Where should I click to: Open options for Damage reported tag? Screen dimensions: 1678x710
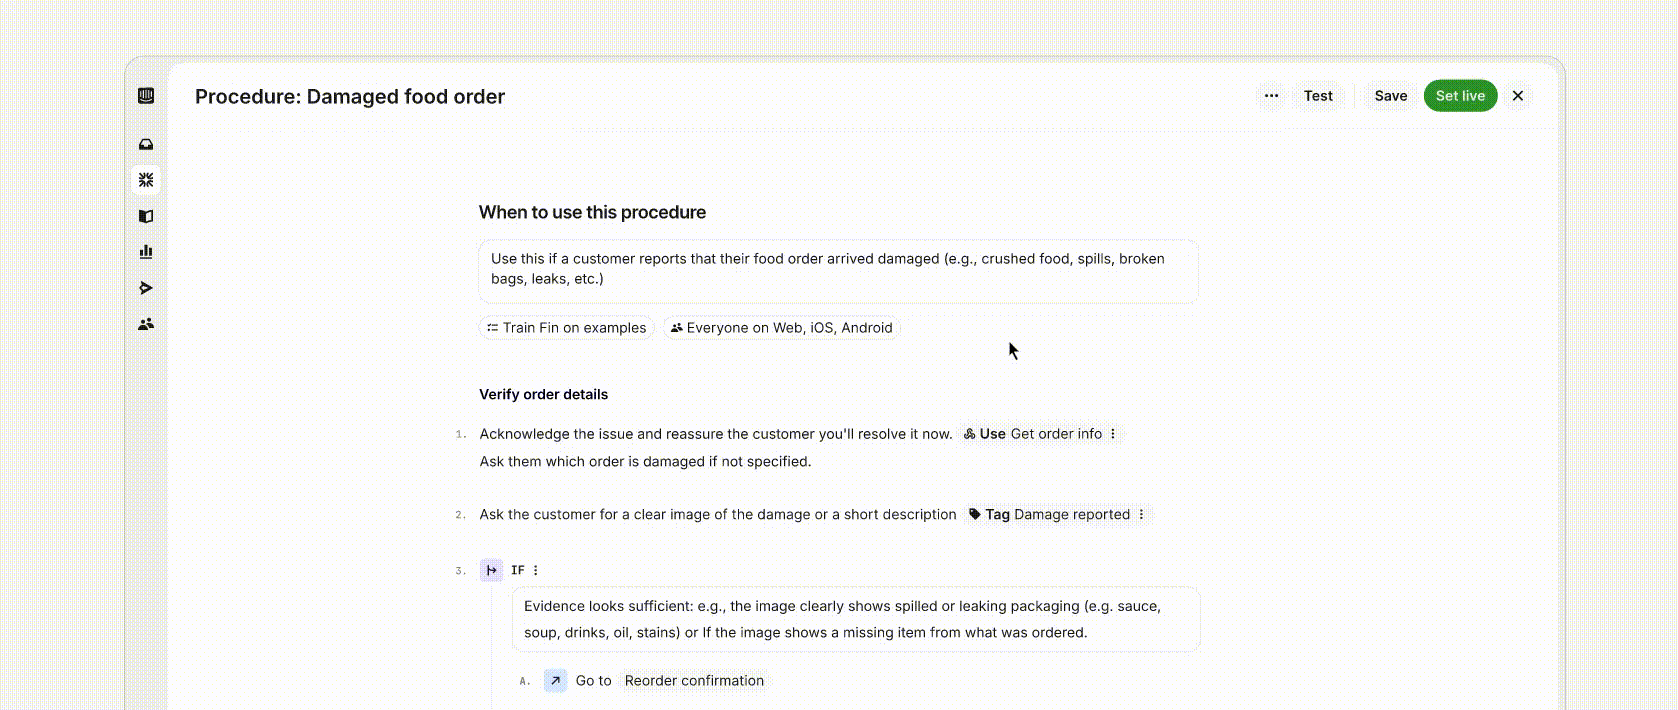[1141, 515]
